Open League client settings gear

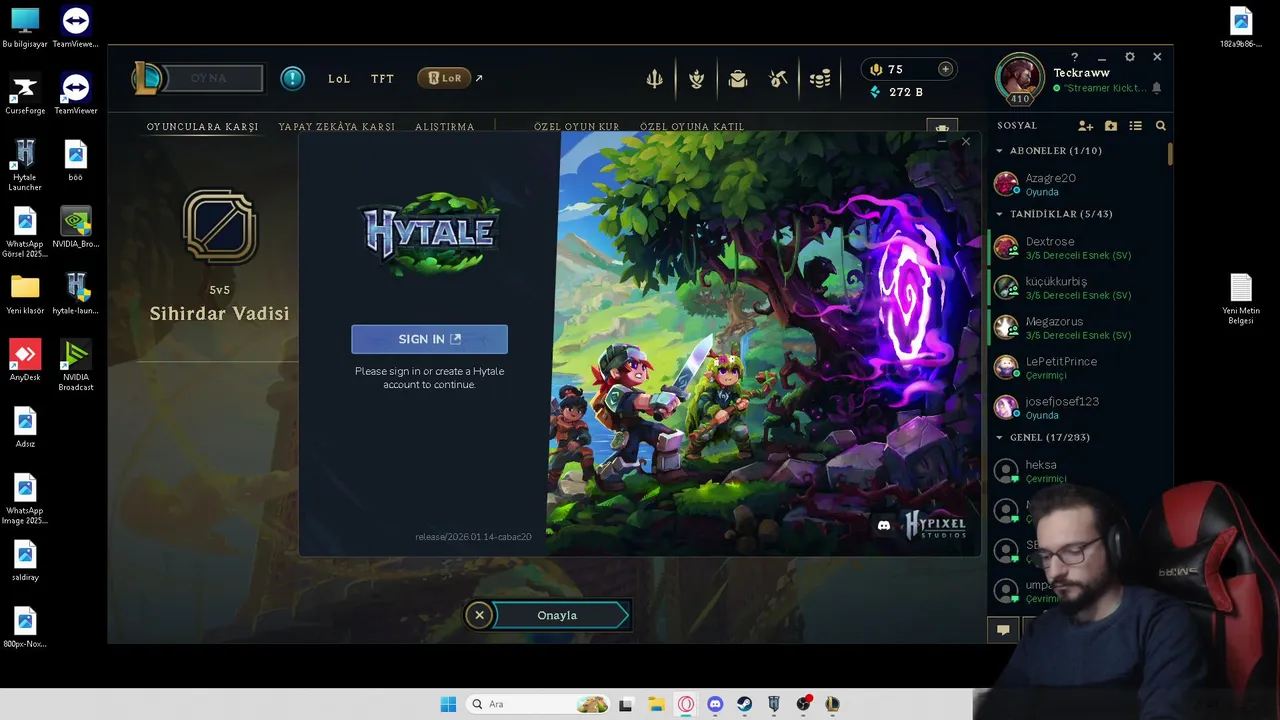(x=1130, y=57)
